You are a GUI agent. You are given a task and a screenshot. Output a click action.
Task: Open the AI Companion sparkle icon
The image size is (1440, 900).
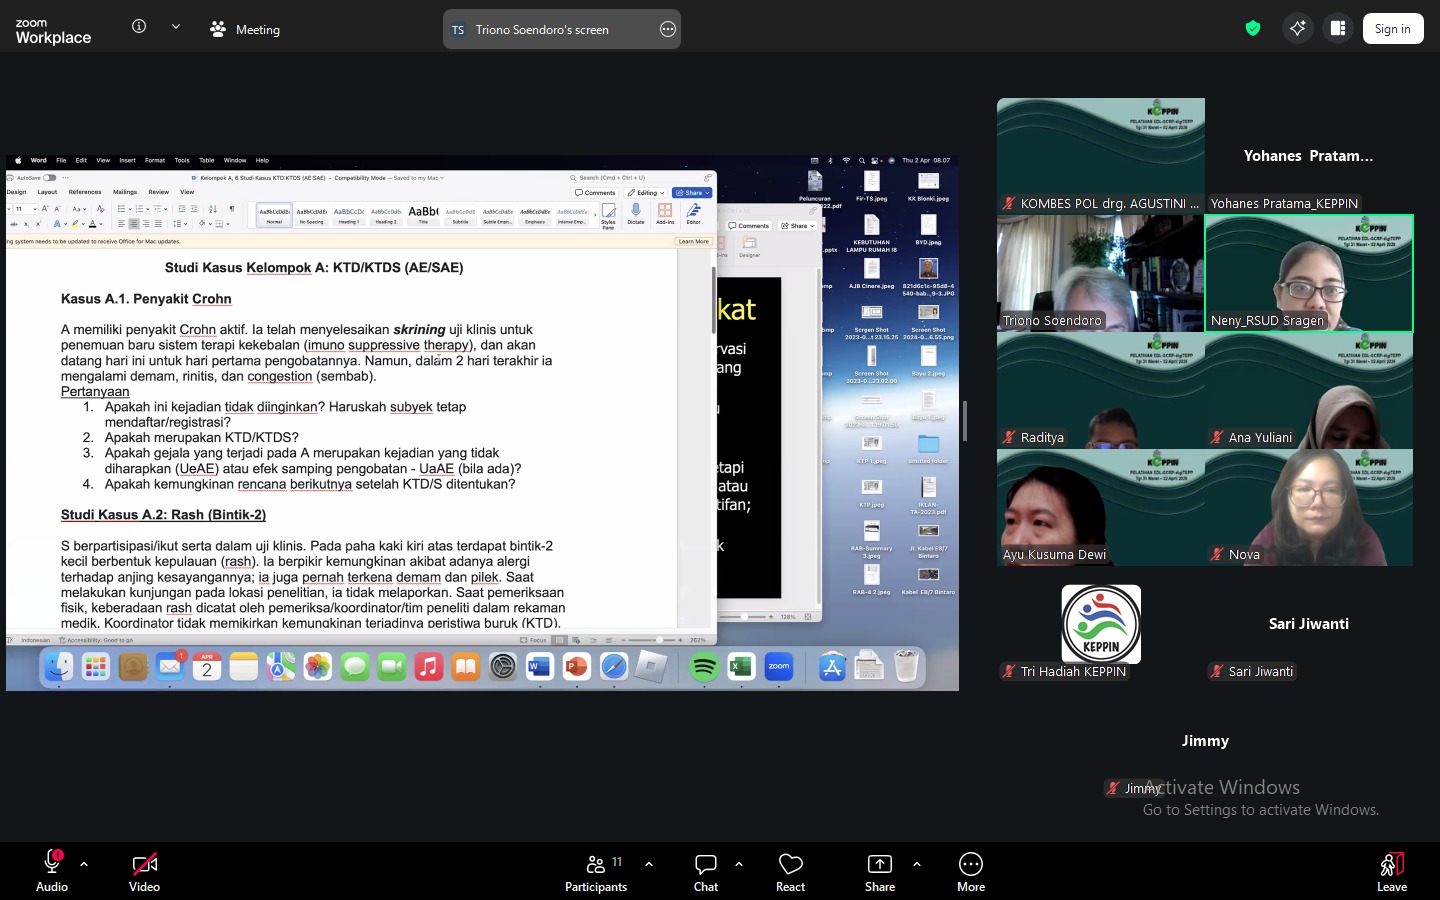tap(1297, 29)
